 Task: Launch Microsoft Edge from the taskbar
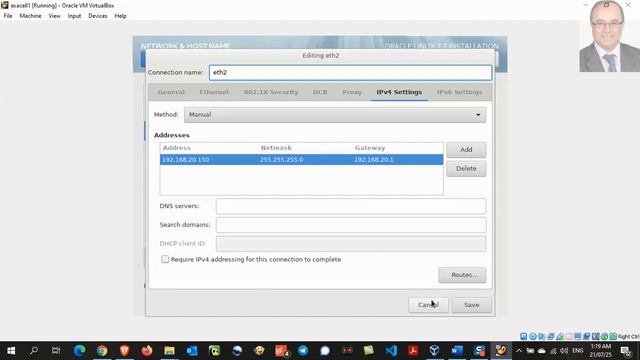pos(80,351)
